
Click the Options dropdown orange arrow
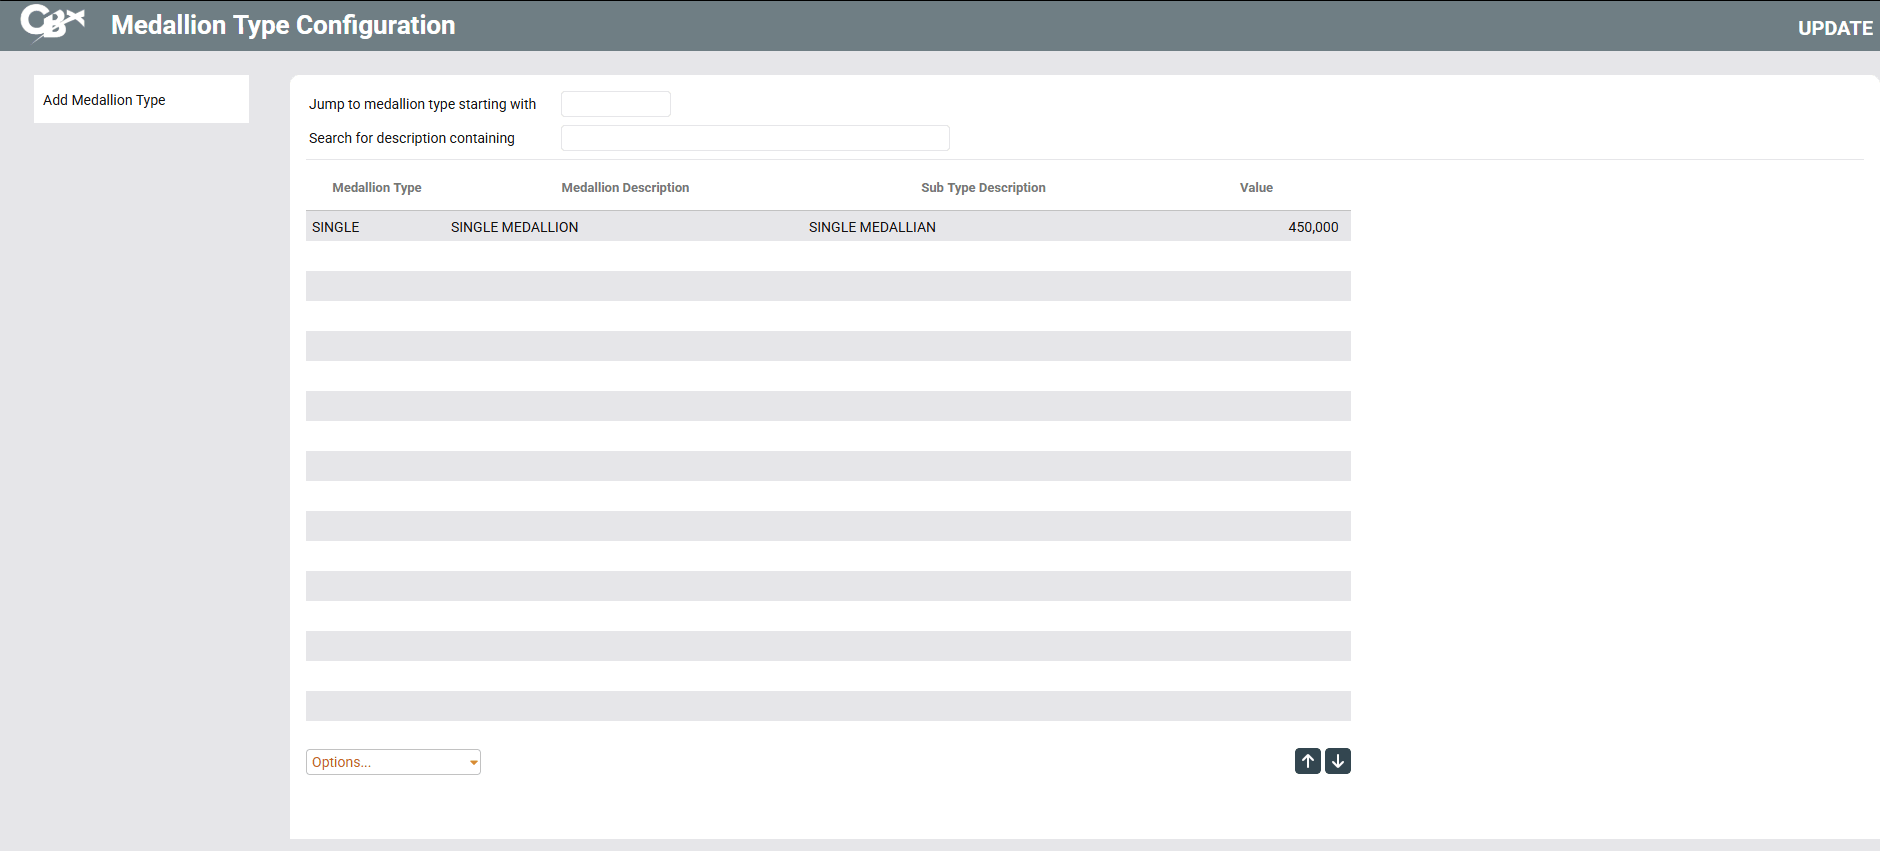click(x=473, y=763)
